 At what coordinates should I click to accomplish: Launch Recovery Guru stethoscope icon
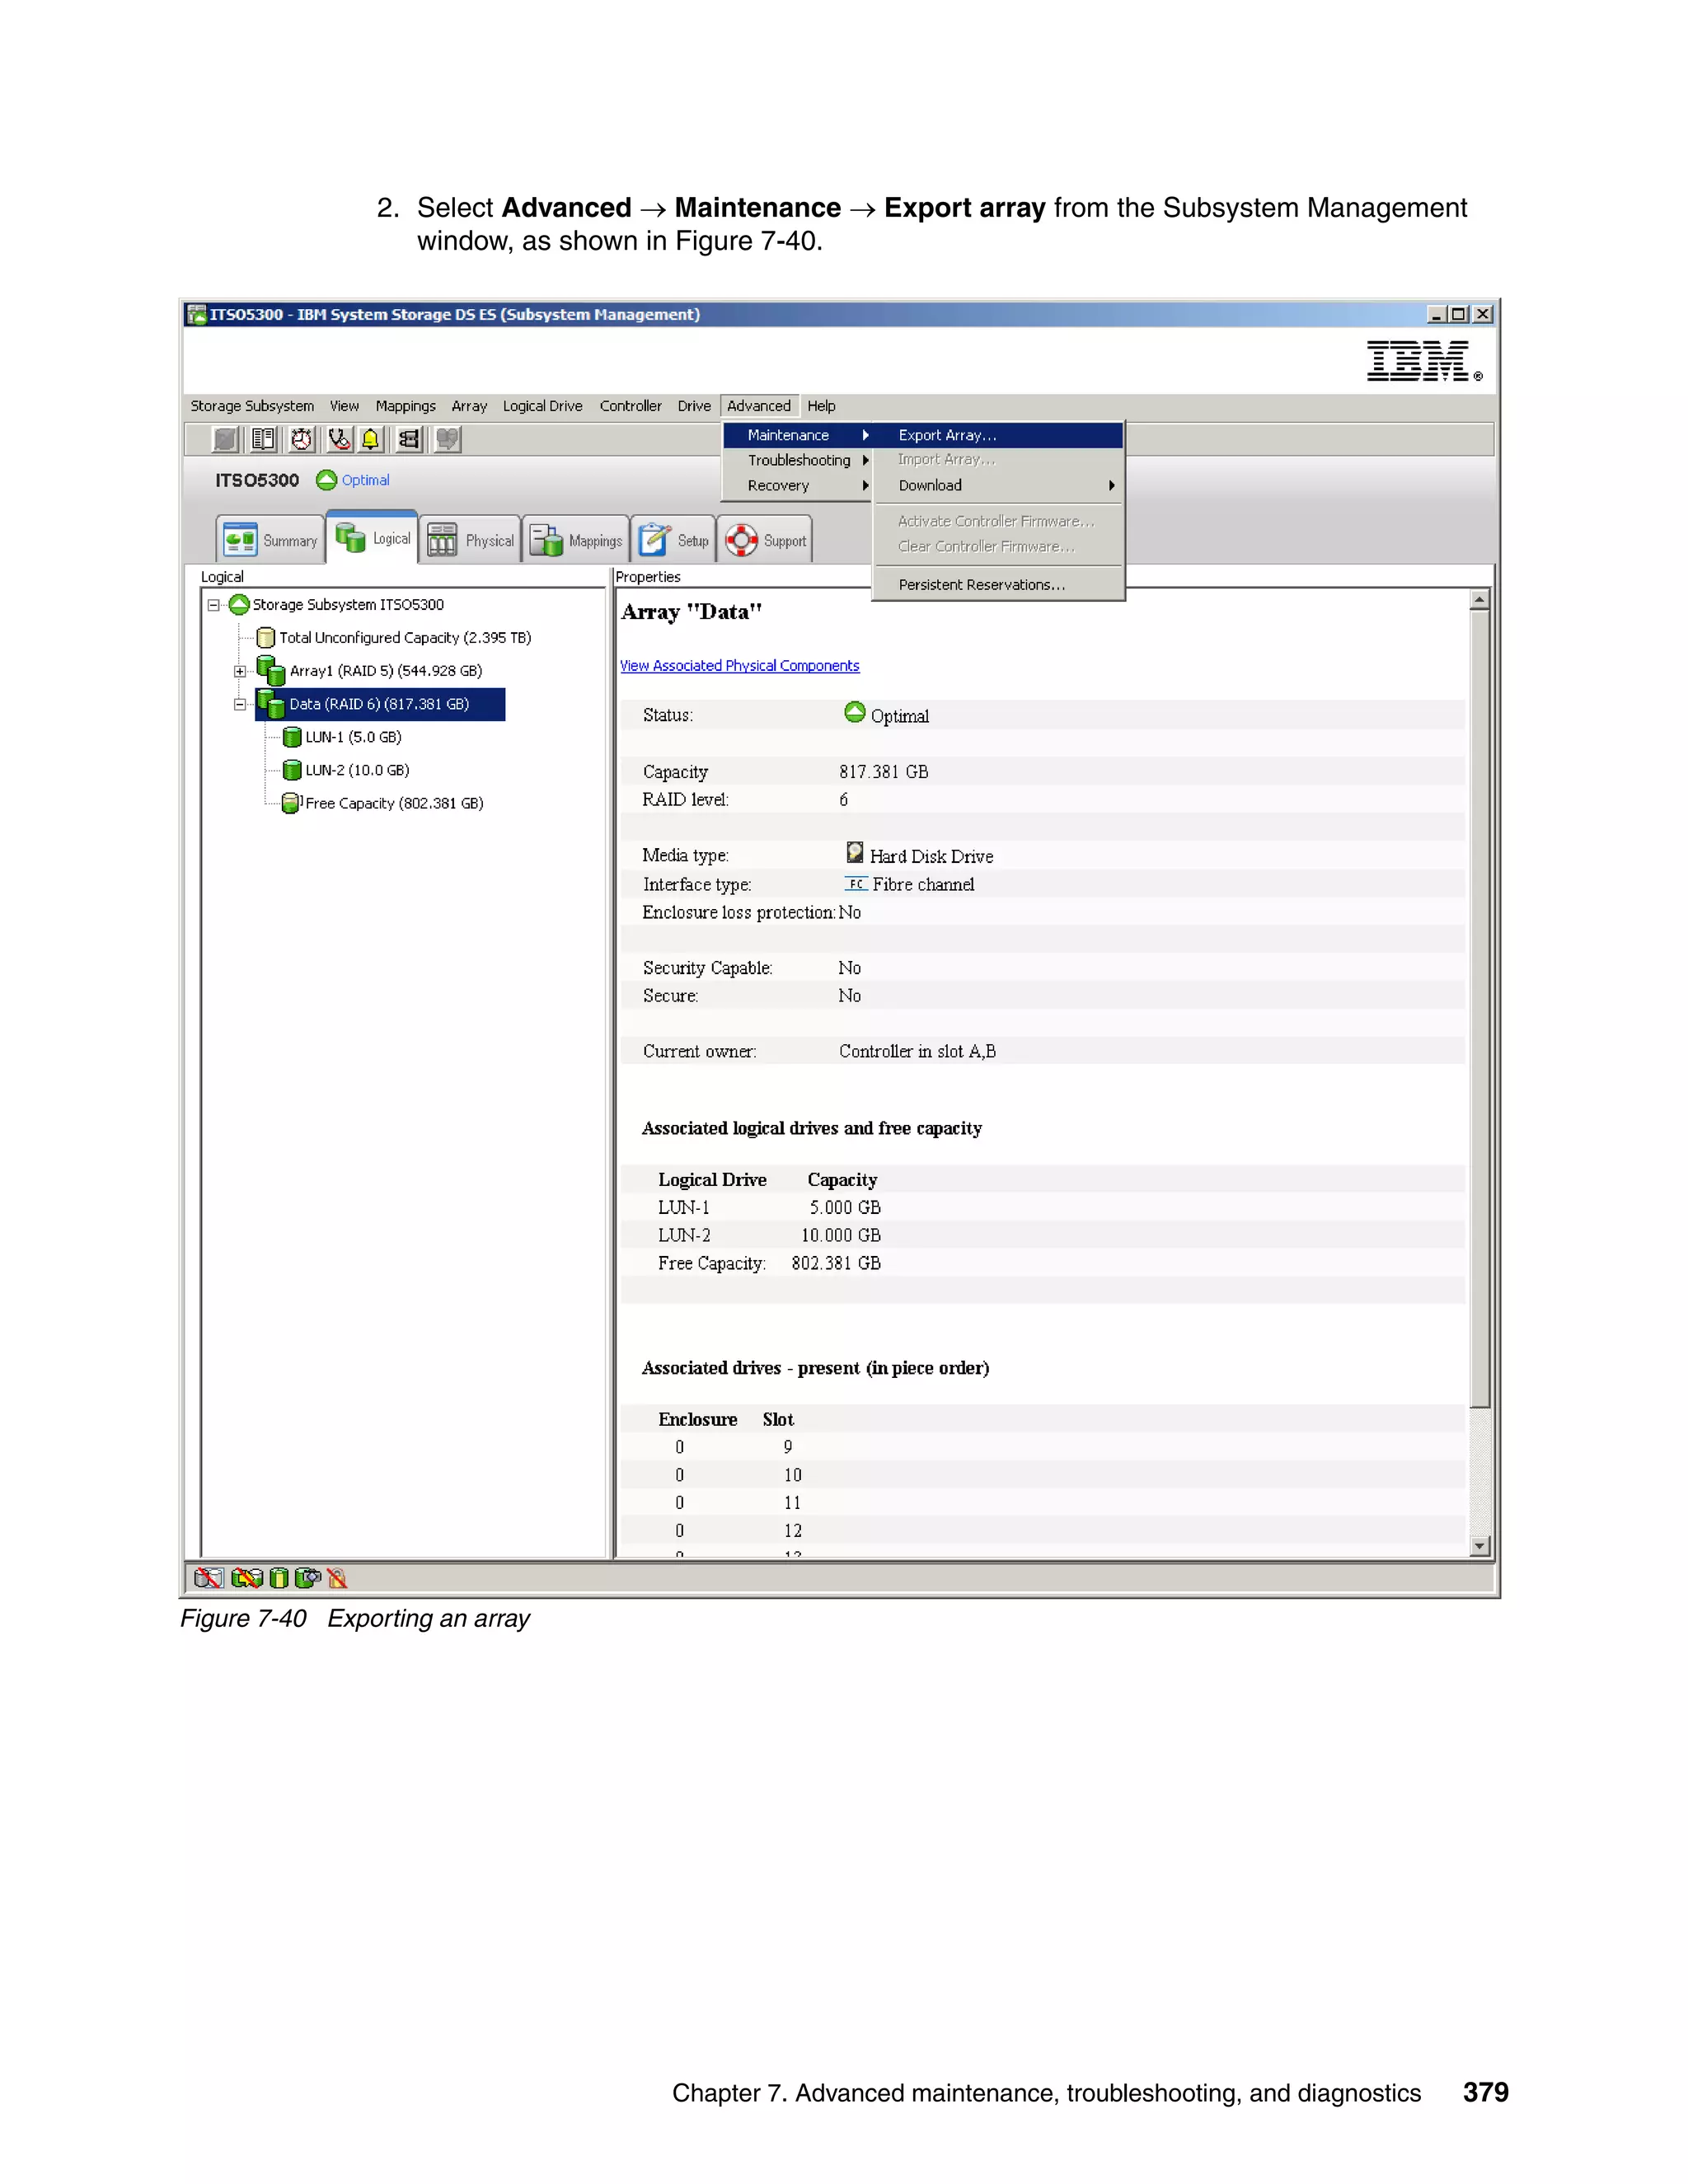[339, 439]
